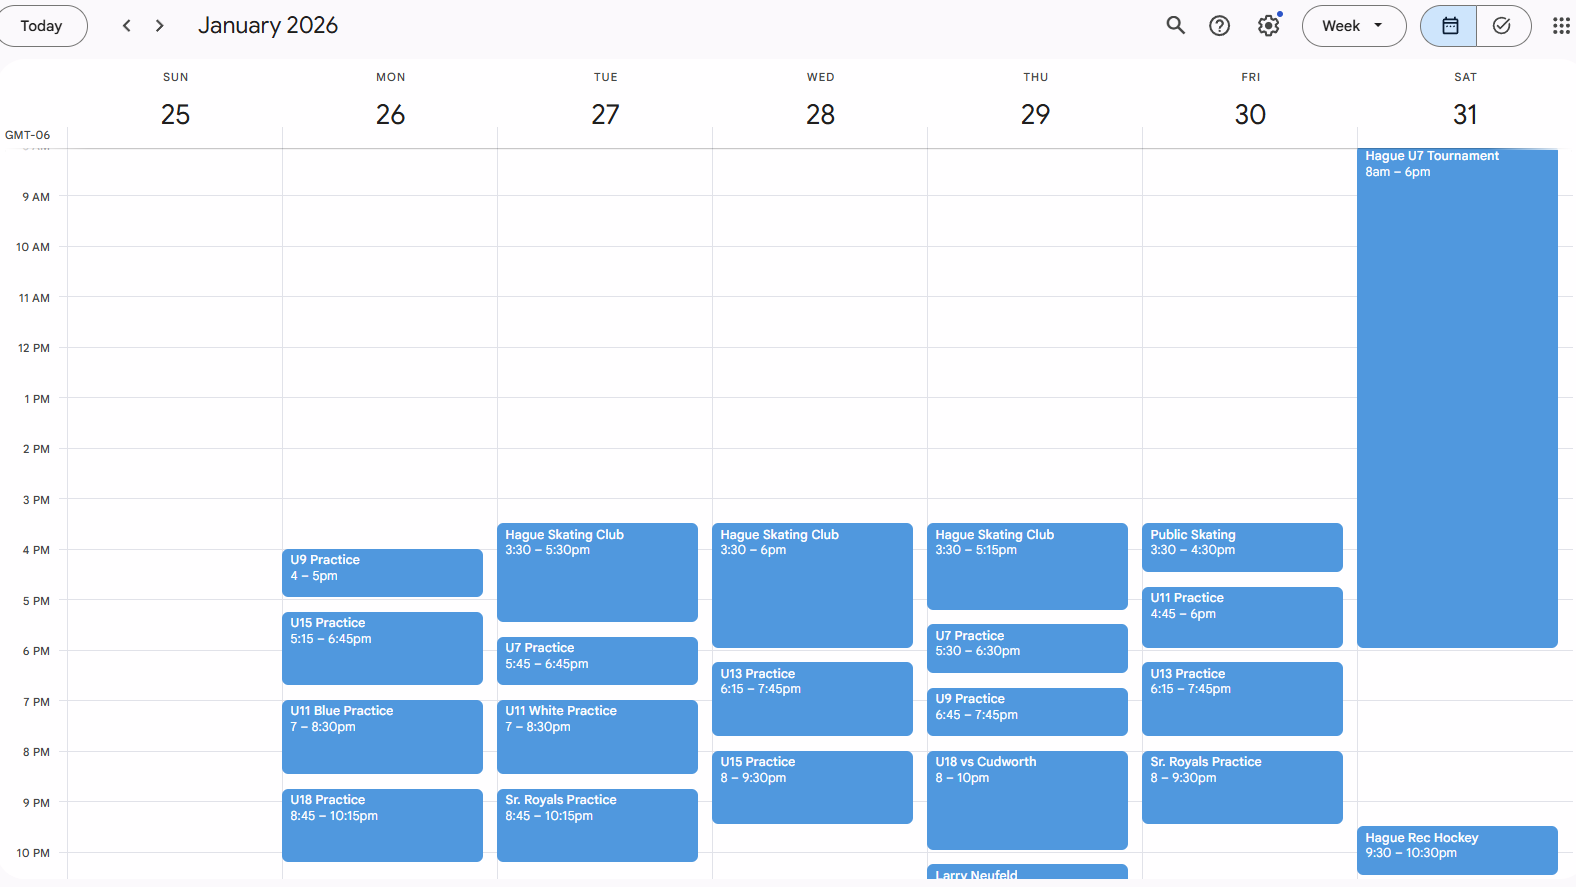
Task: Open Sr. Royals Practice on Friday
Action: (1241, 787)
